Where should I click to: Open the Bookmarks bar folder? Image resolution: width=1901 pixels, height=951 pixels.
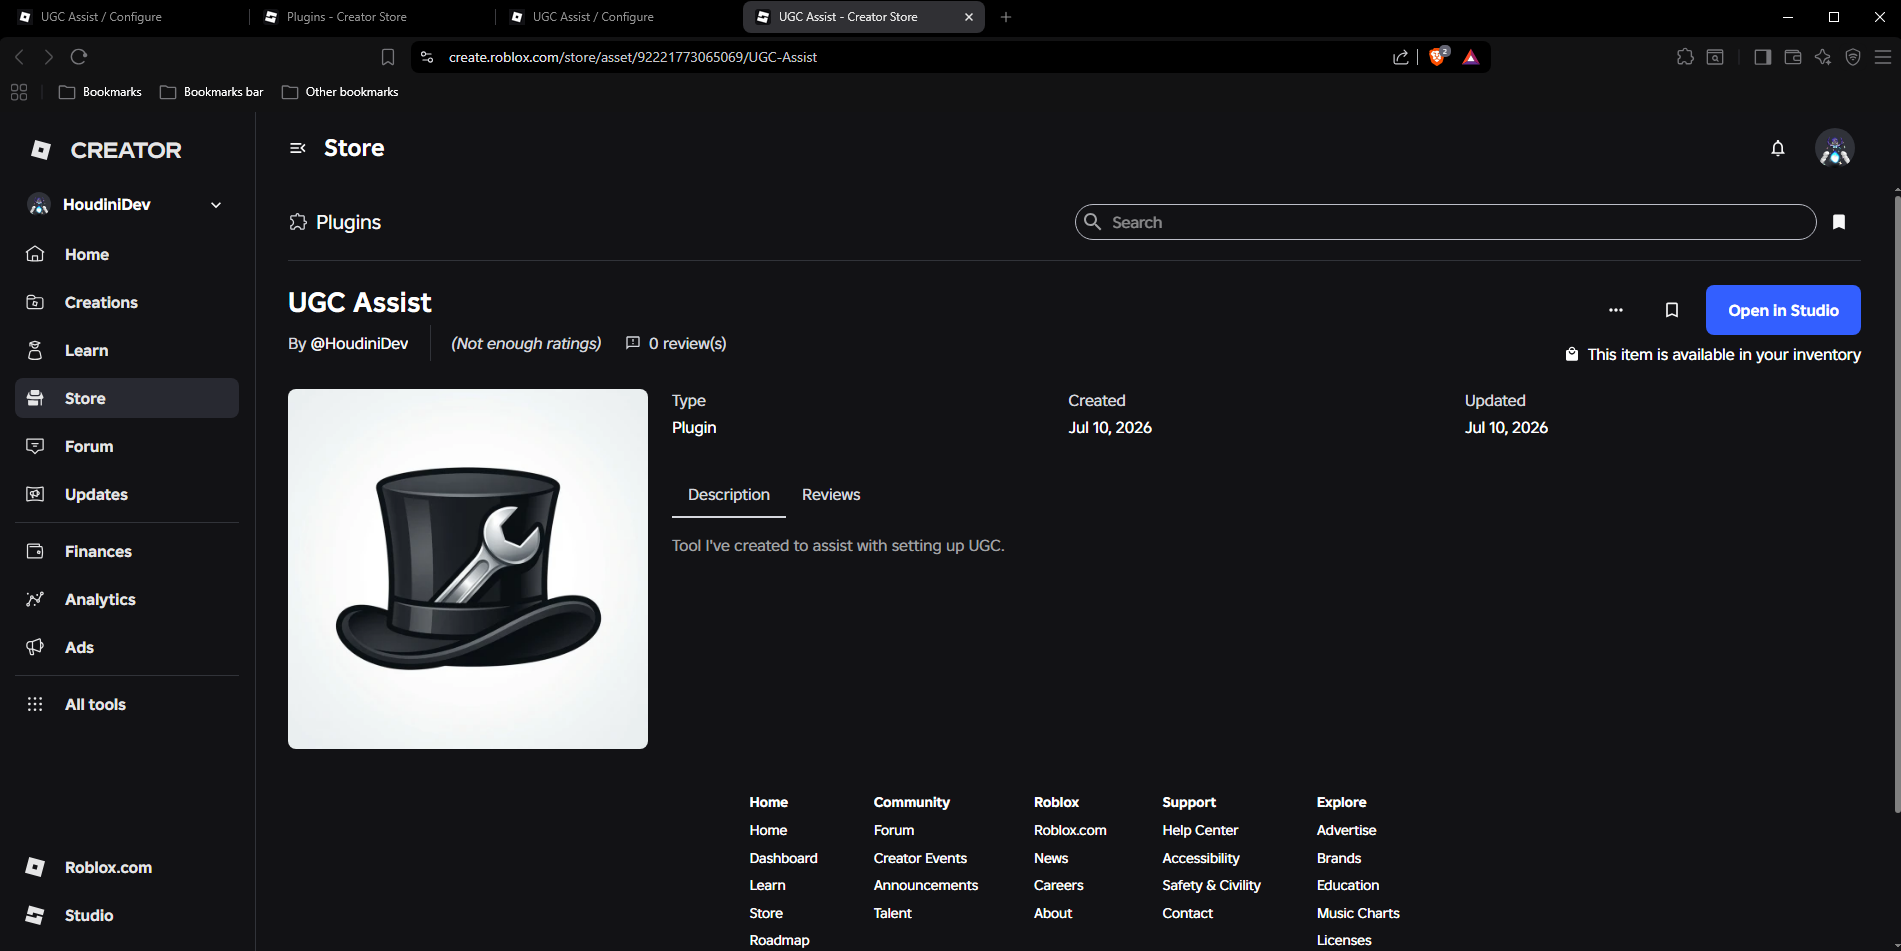tap(212, 92)
